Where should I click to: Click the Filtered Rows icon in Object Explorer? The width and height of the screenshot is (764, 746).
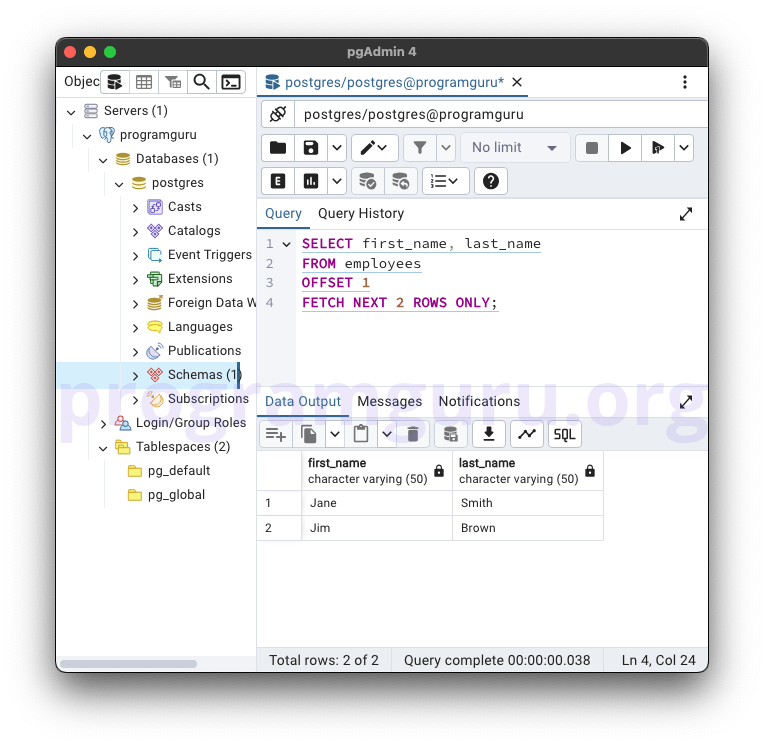click(x=173, y=82)
